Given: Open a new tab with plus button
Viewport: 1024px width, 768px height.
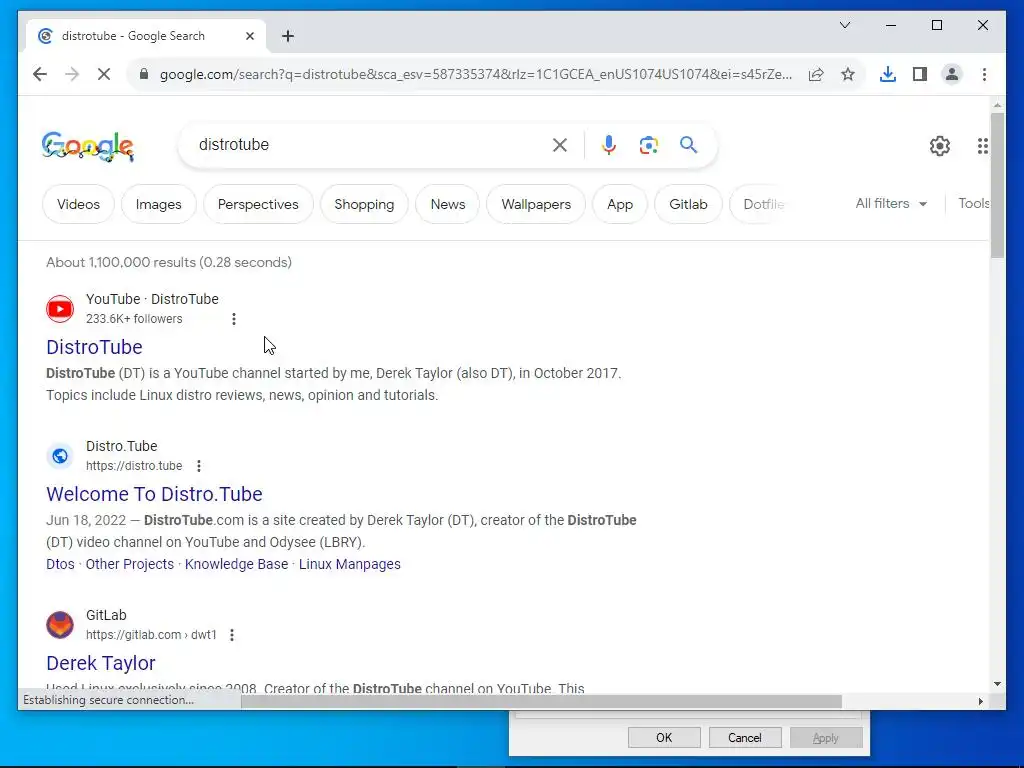Looking at the screenshot, I should tap(288, 36).
